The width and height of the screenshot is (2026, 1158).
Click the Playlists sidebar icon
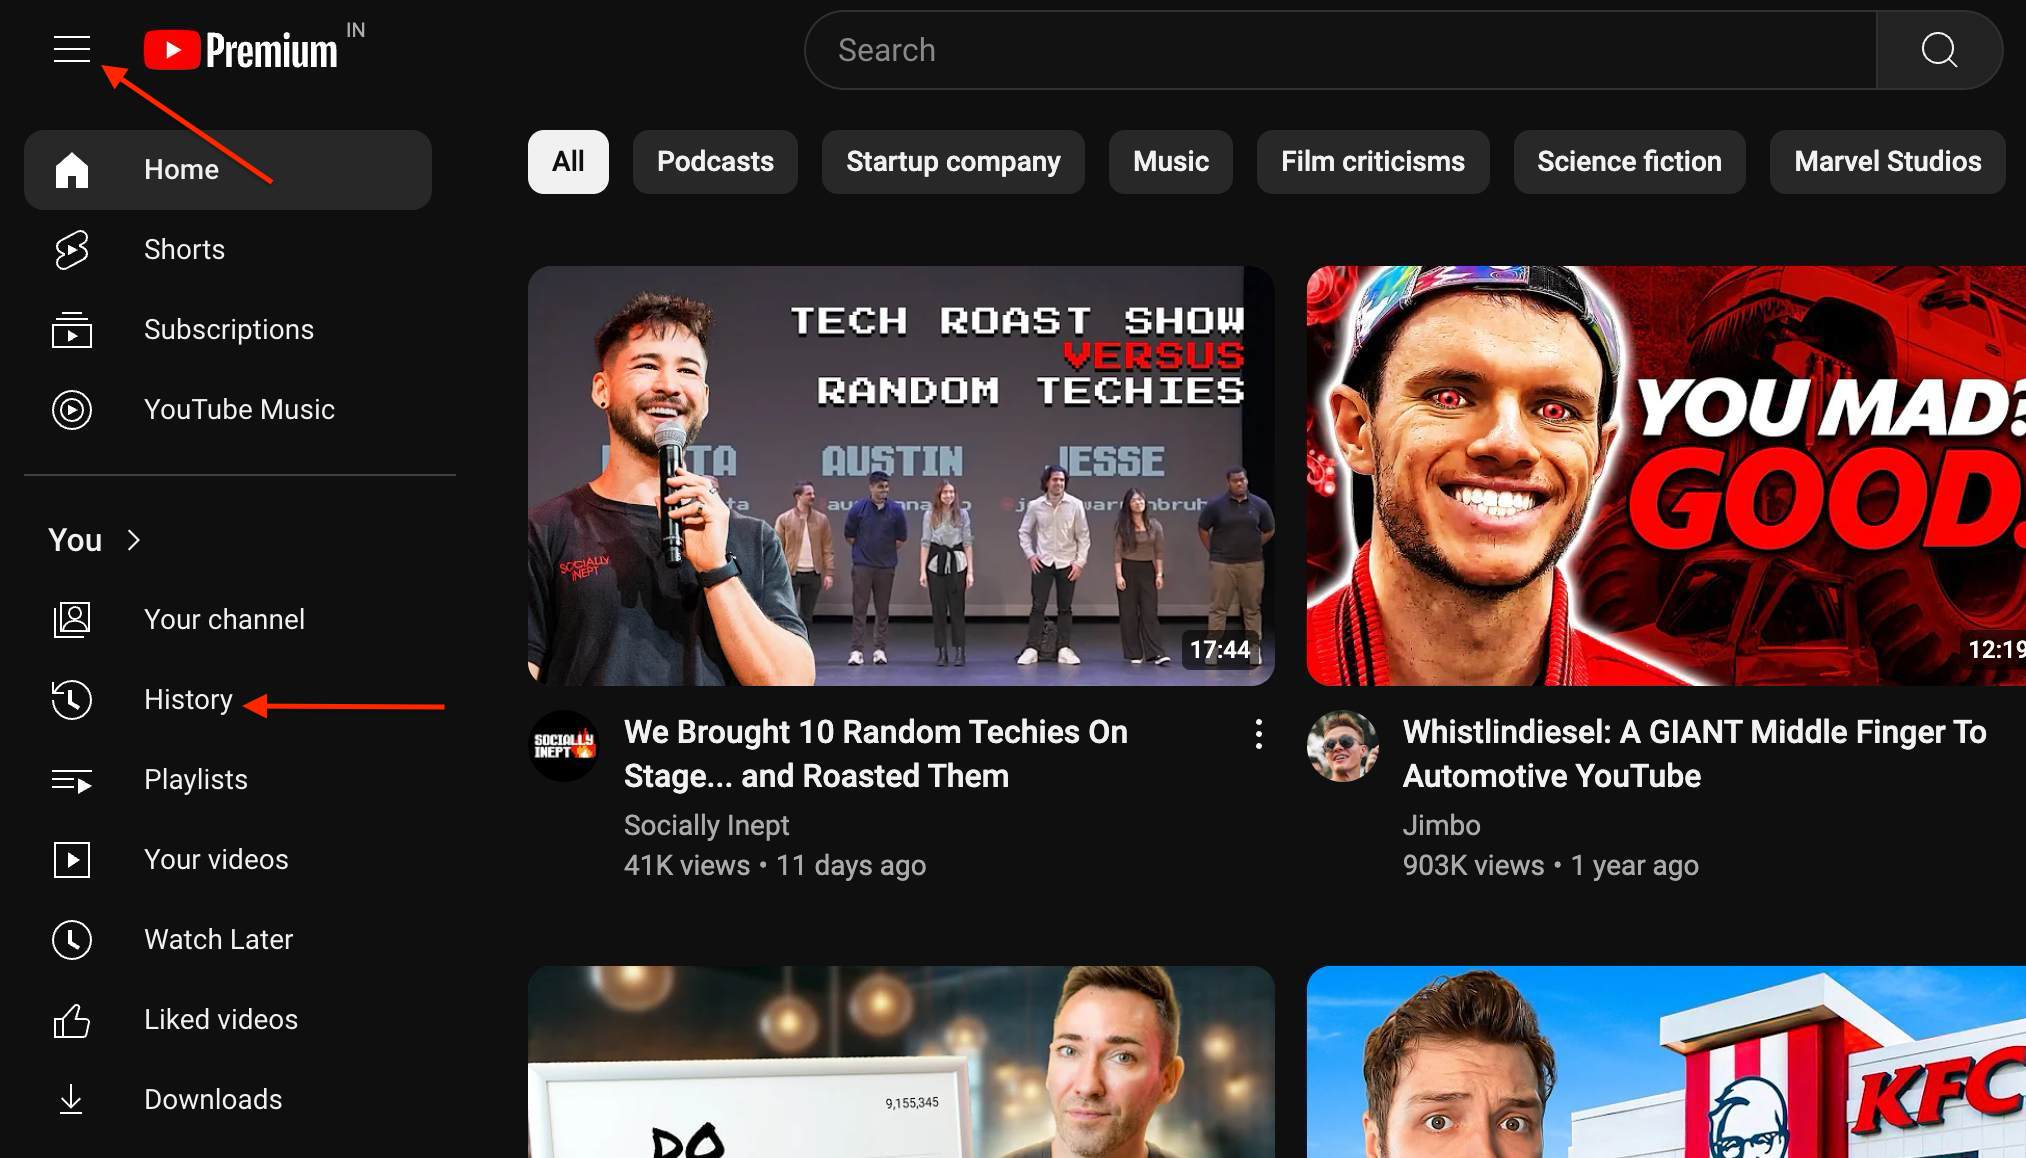click(x=72, y=779)
